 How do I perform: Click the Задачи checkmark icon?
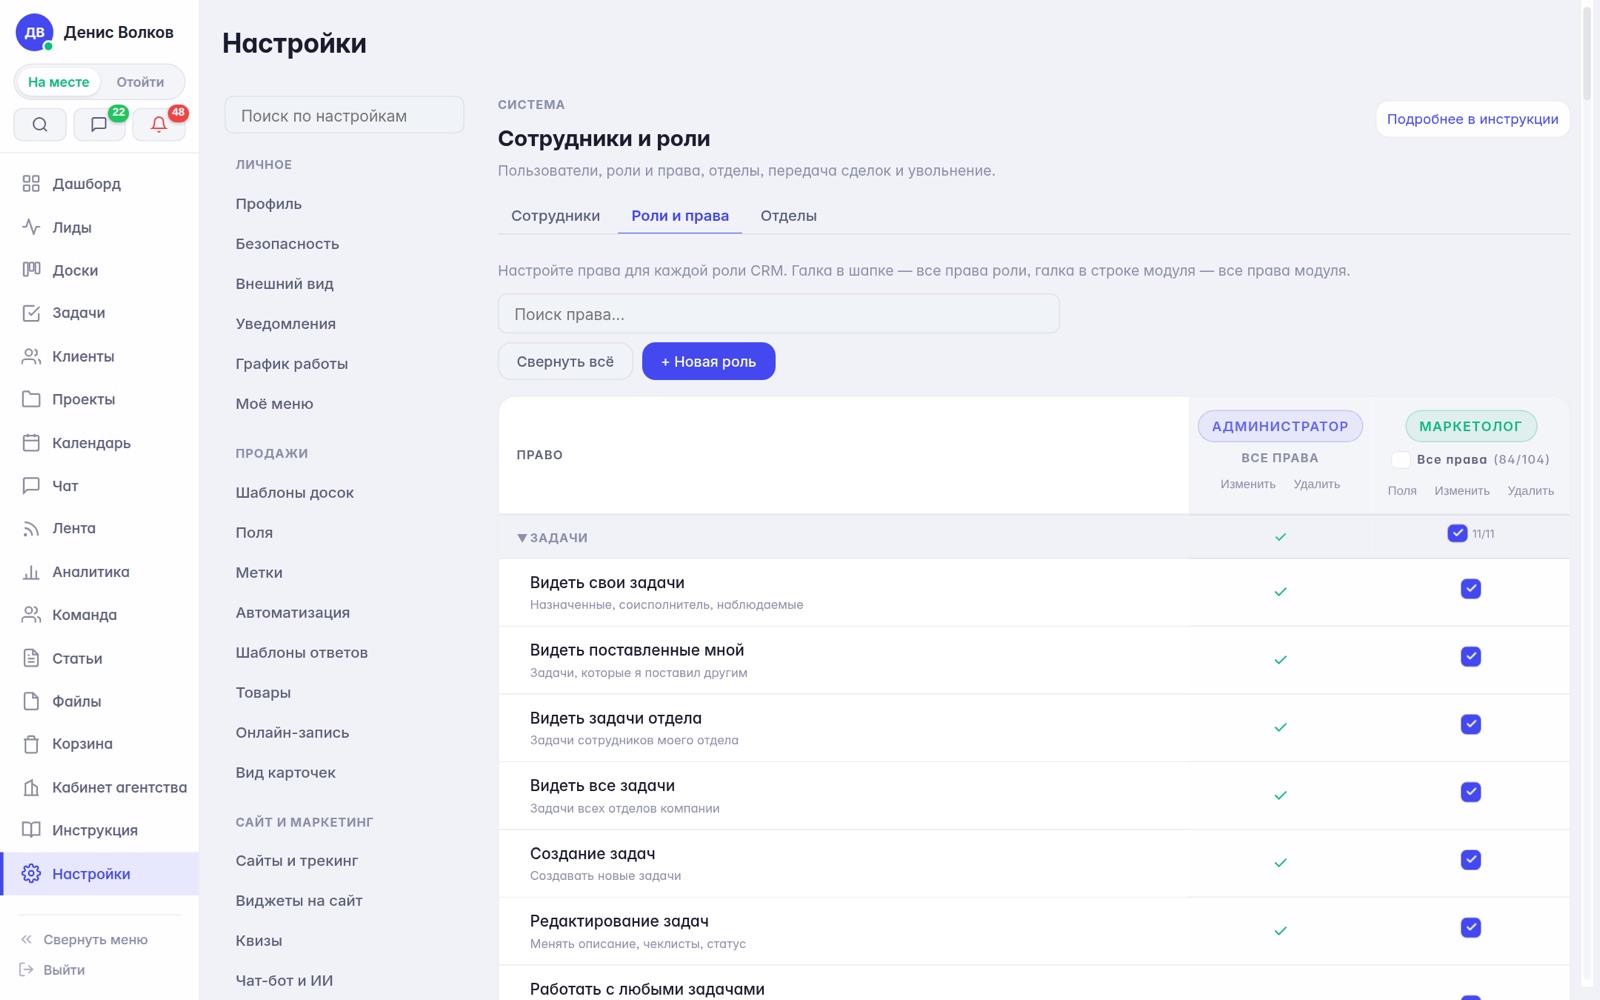tap(31, 313)
